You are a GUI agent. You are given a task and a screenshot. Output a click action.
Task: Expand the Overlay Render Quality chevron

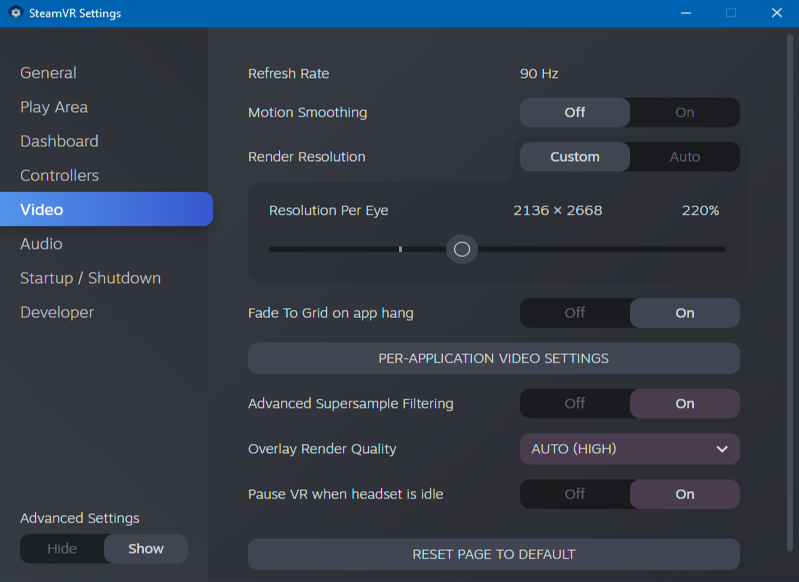click(722, 449)
